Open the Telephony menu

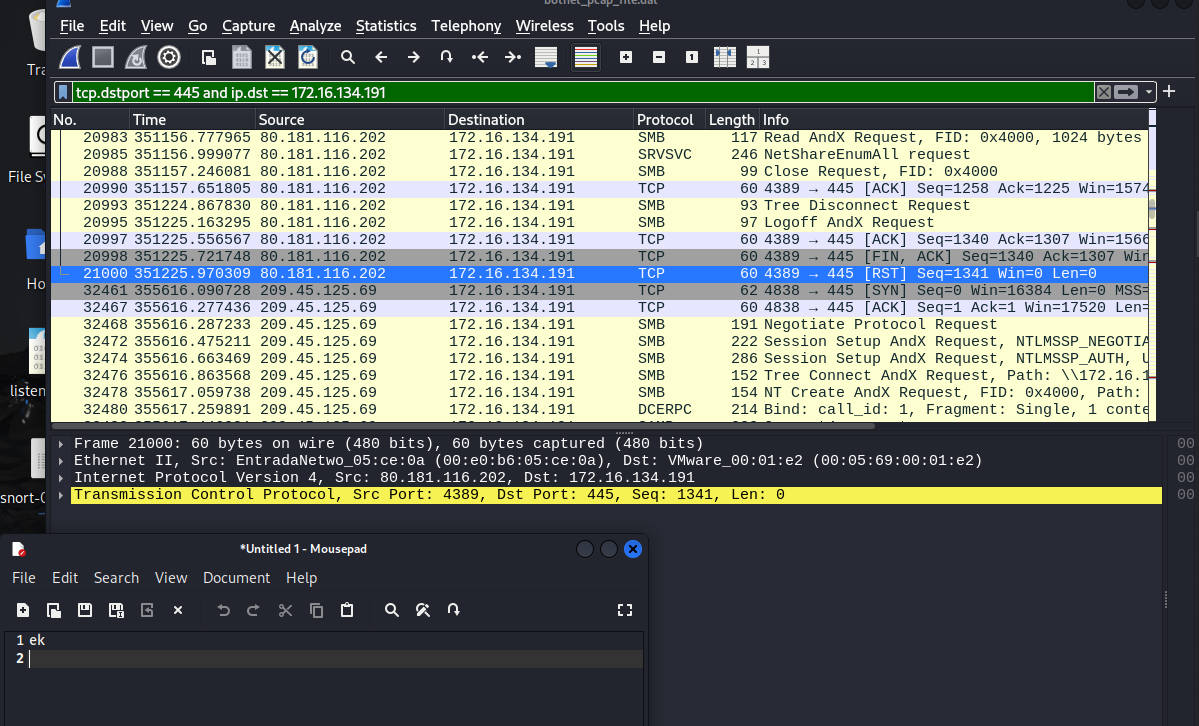pos(466,26)
